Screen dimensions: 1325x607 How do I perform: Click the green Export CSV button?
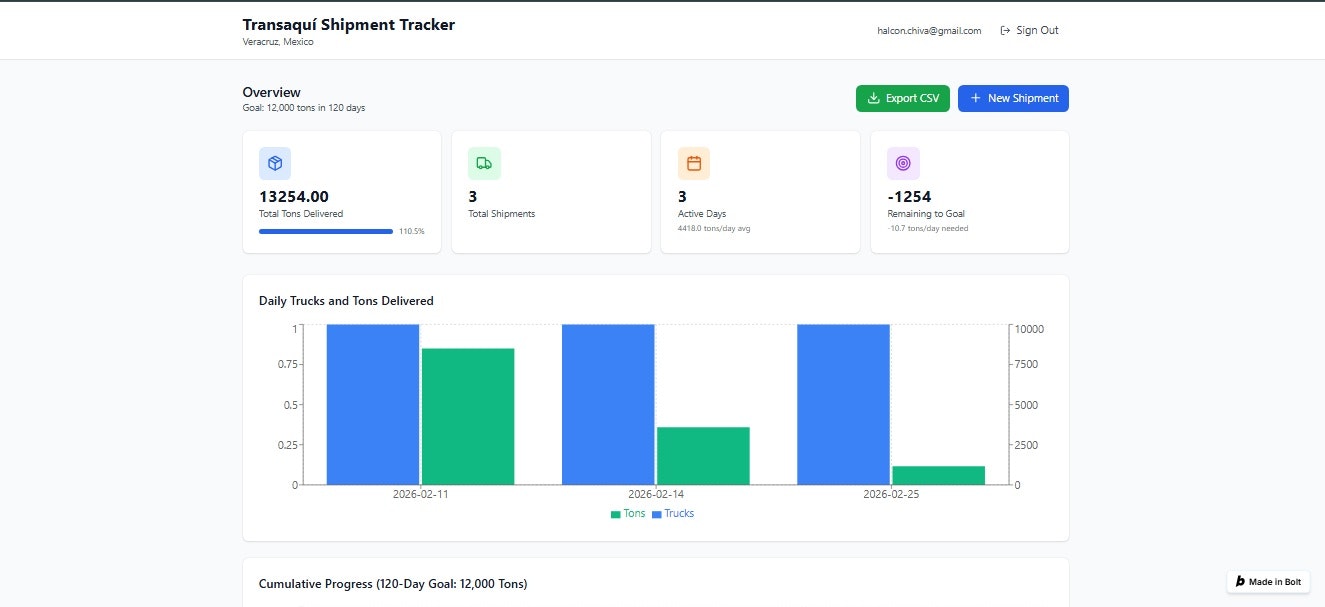click(902, 98)
